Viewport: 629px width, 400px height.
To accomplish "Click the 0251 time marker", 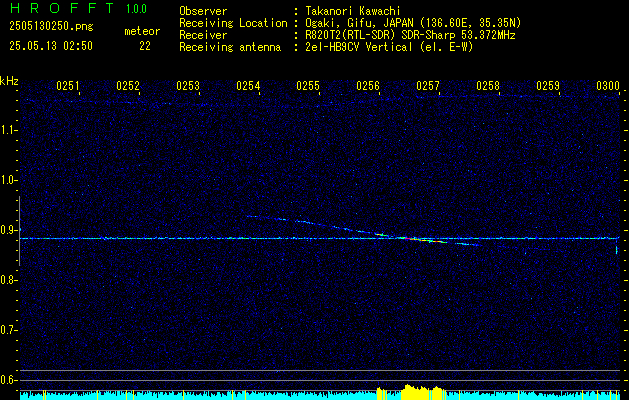I will (x=68, y=85).
